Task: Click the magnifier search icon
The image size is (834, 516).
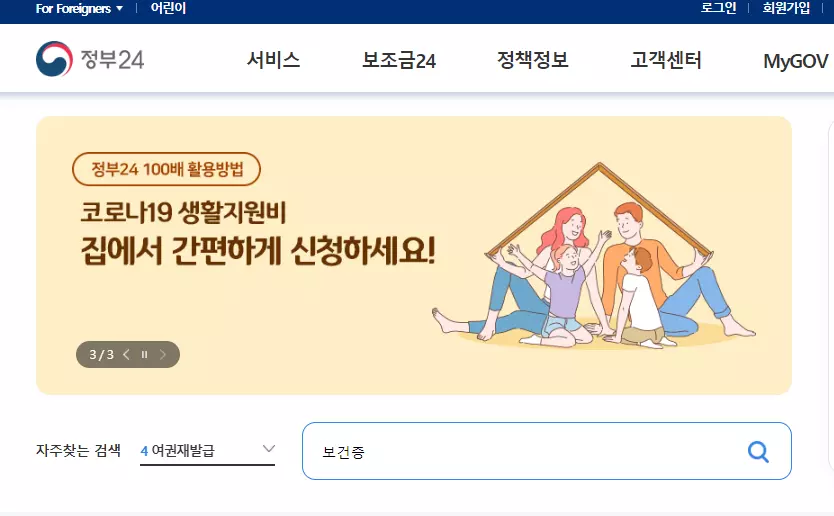Action: 758,452
